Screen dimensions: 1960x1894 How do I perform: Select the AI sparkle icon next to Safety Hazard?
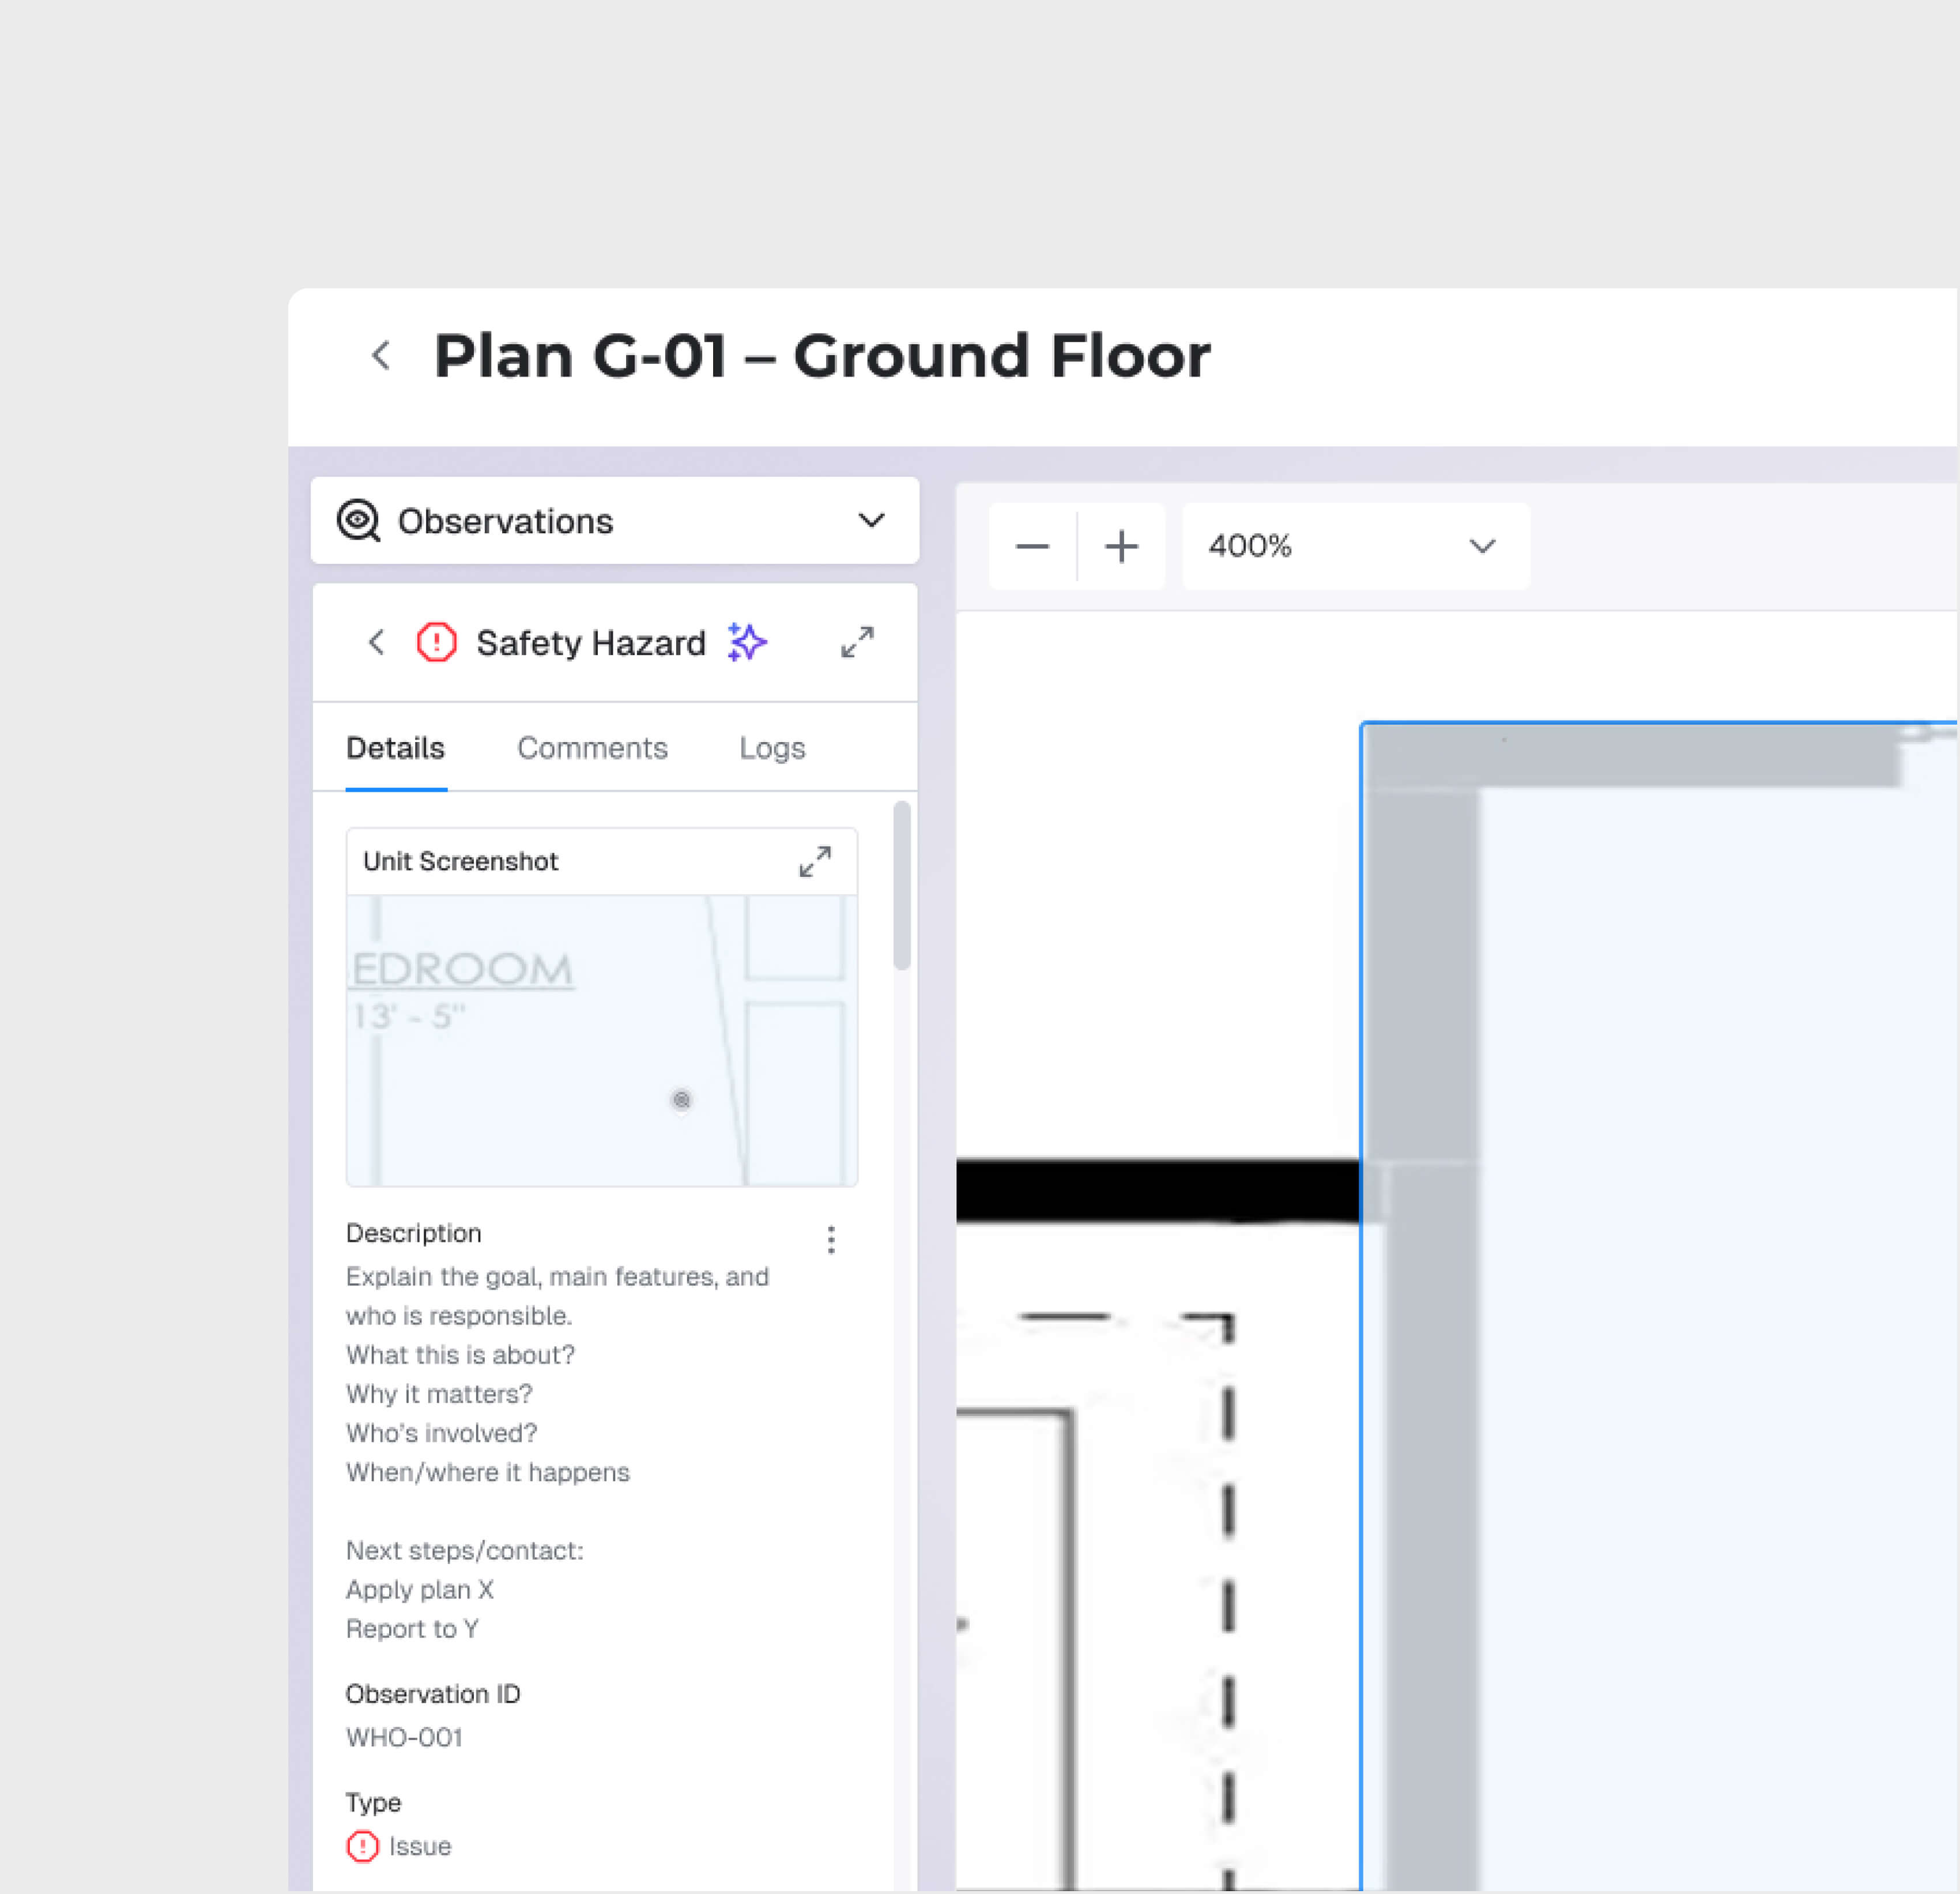click(x=746, y=643)
